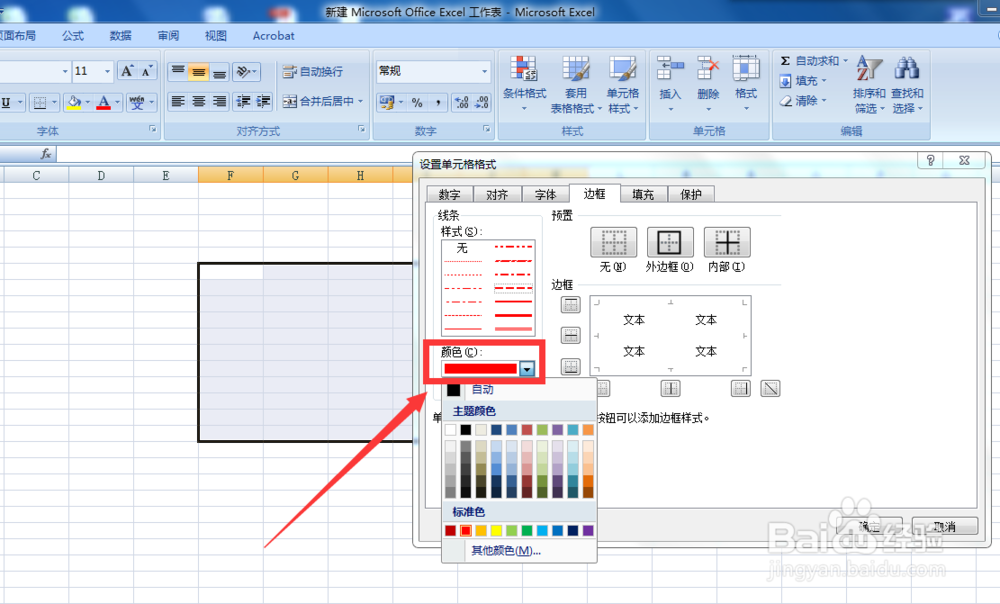This screenshot has width=1000, height=604.
Task: Click the right border icon in dialog
Action: 740,388
